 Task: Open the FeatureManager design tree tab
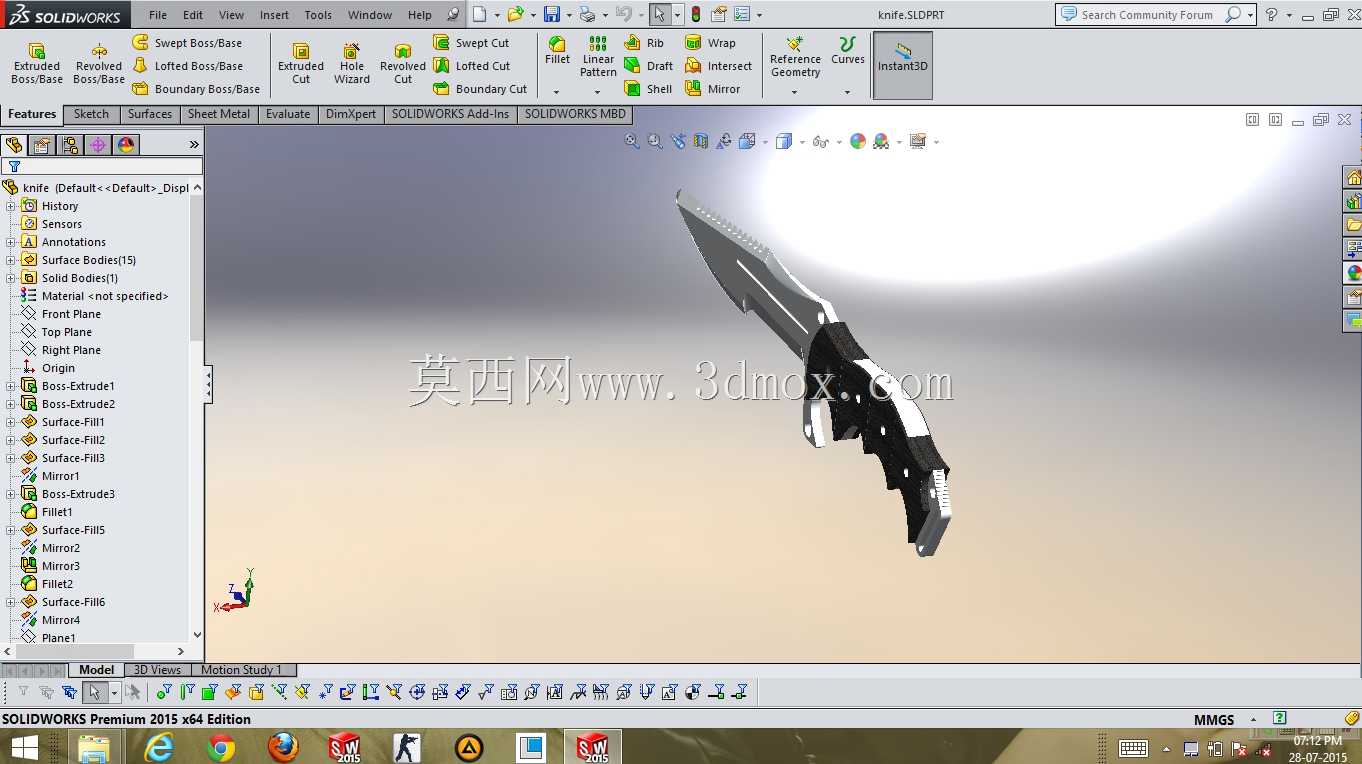(14, 145)
